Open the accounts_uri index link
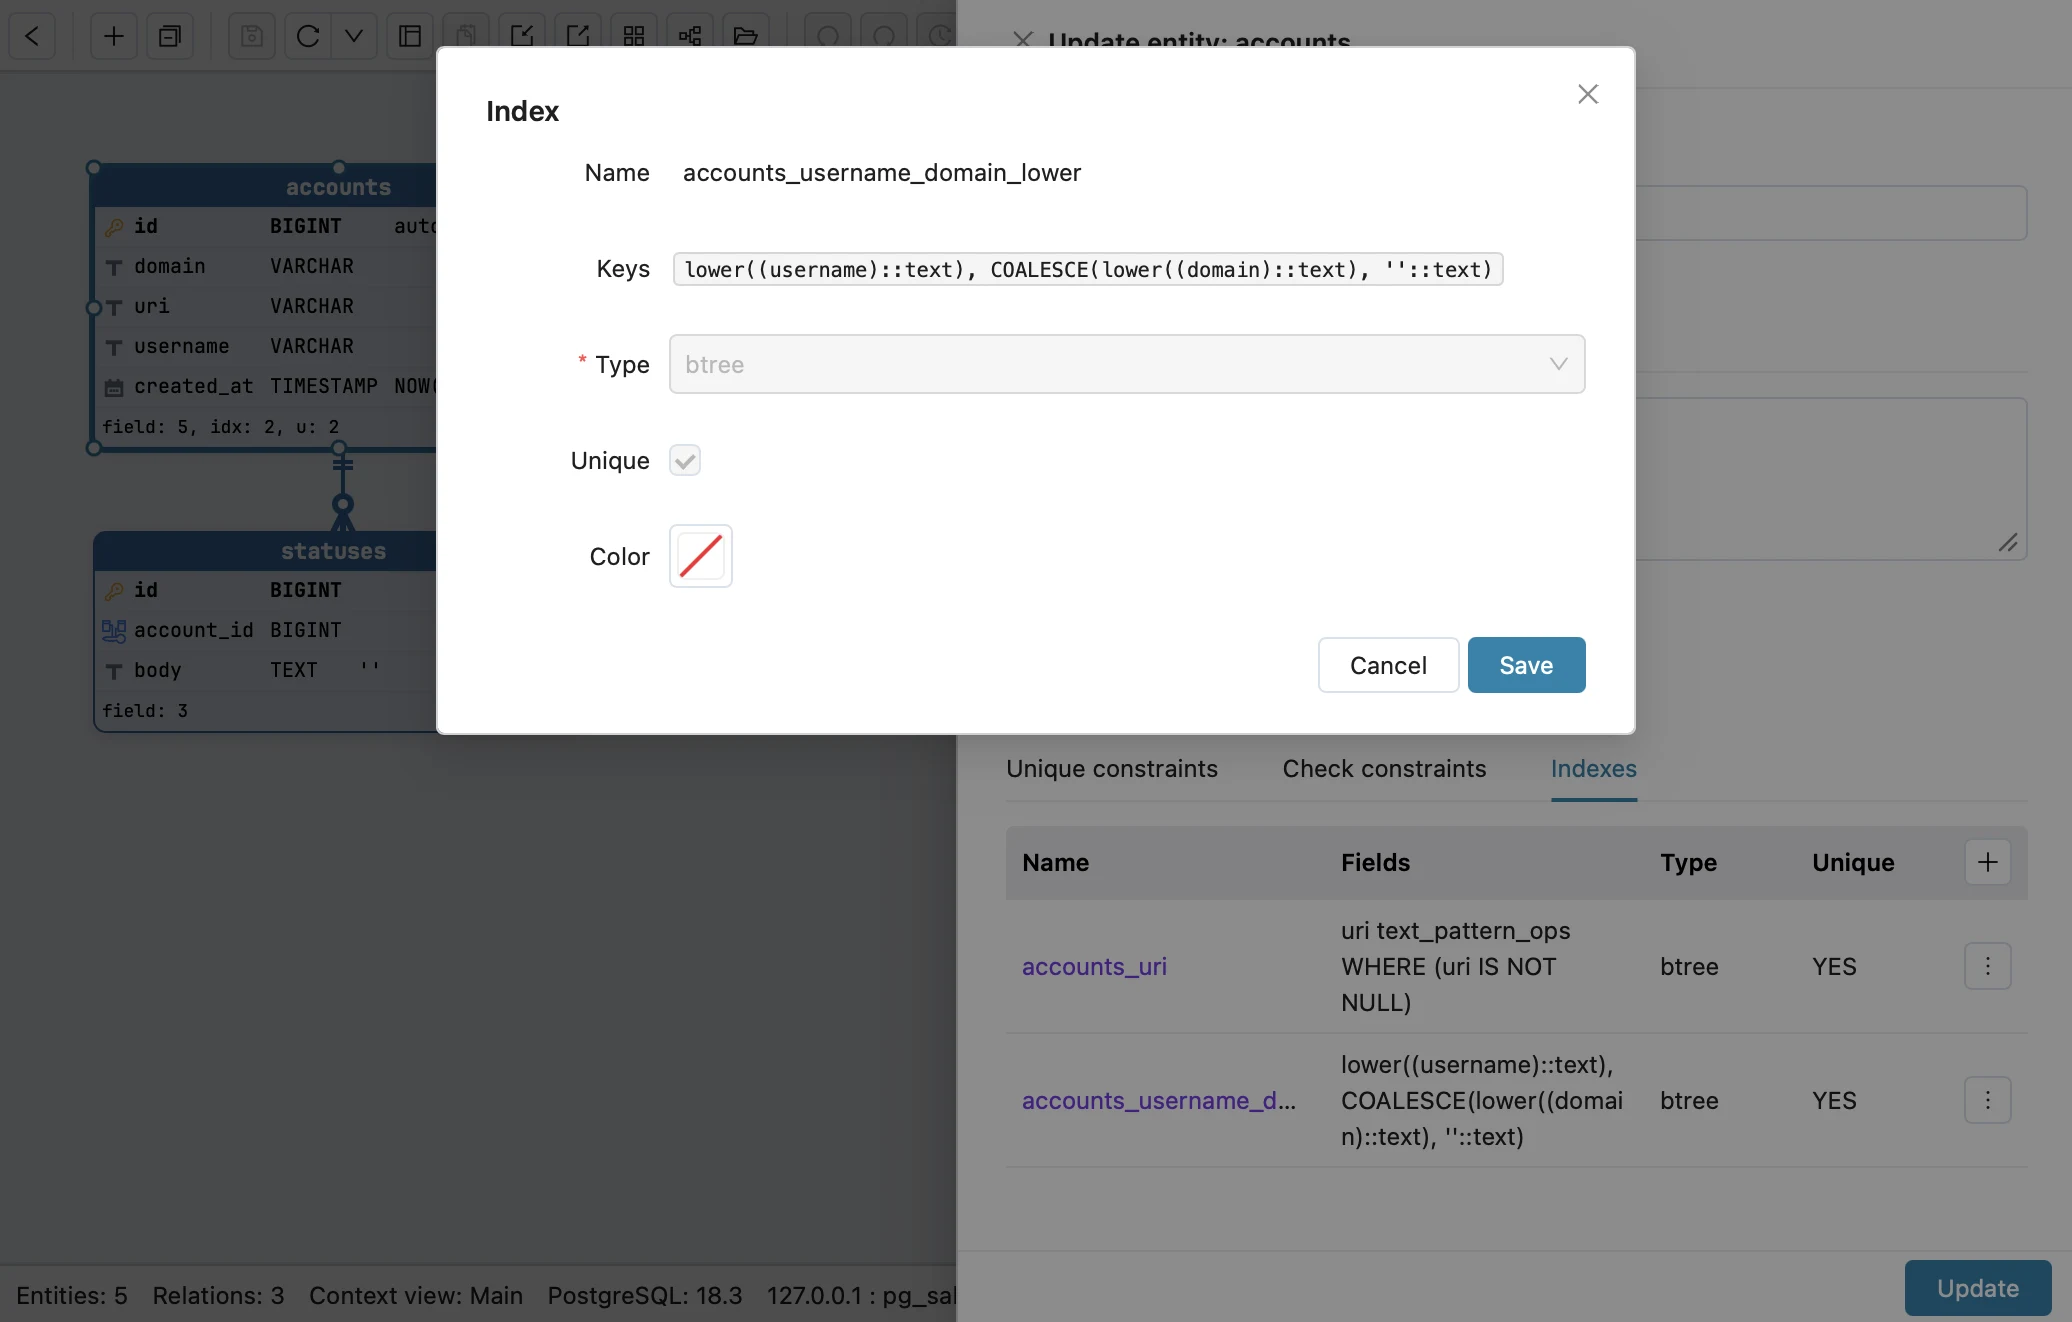Image resolution: width=2072 pixels, height=1322 pixels. 1094,966
